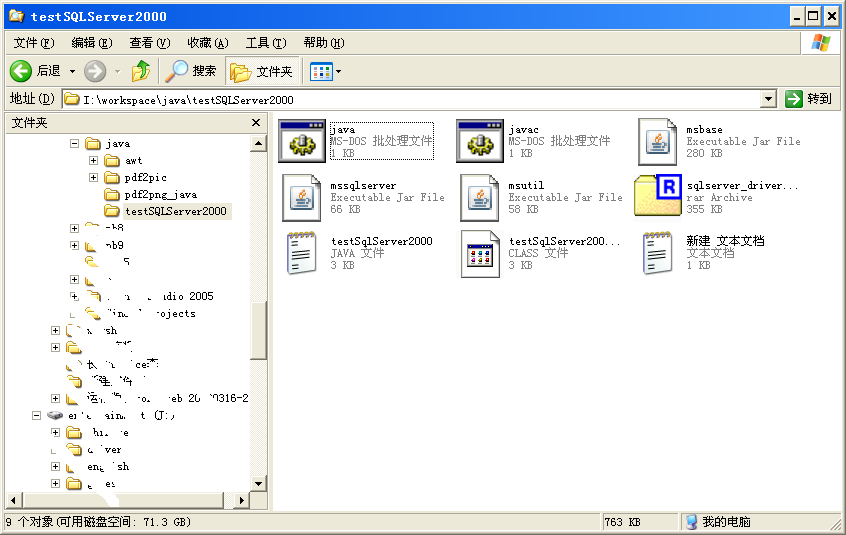This screenshot has height=535, width=846.
Task: Open the 收藏(A) menu
Action: pos(208,43)
